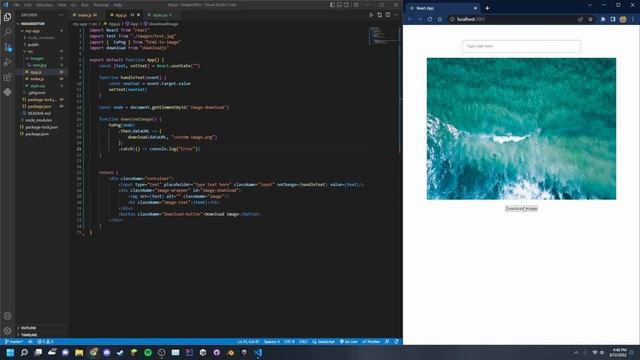The width and height of the screenshot is (640, 360).
Task: Click the CRLF end-of-line setting in status bar
Action: click(x=303, y=342)
